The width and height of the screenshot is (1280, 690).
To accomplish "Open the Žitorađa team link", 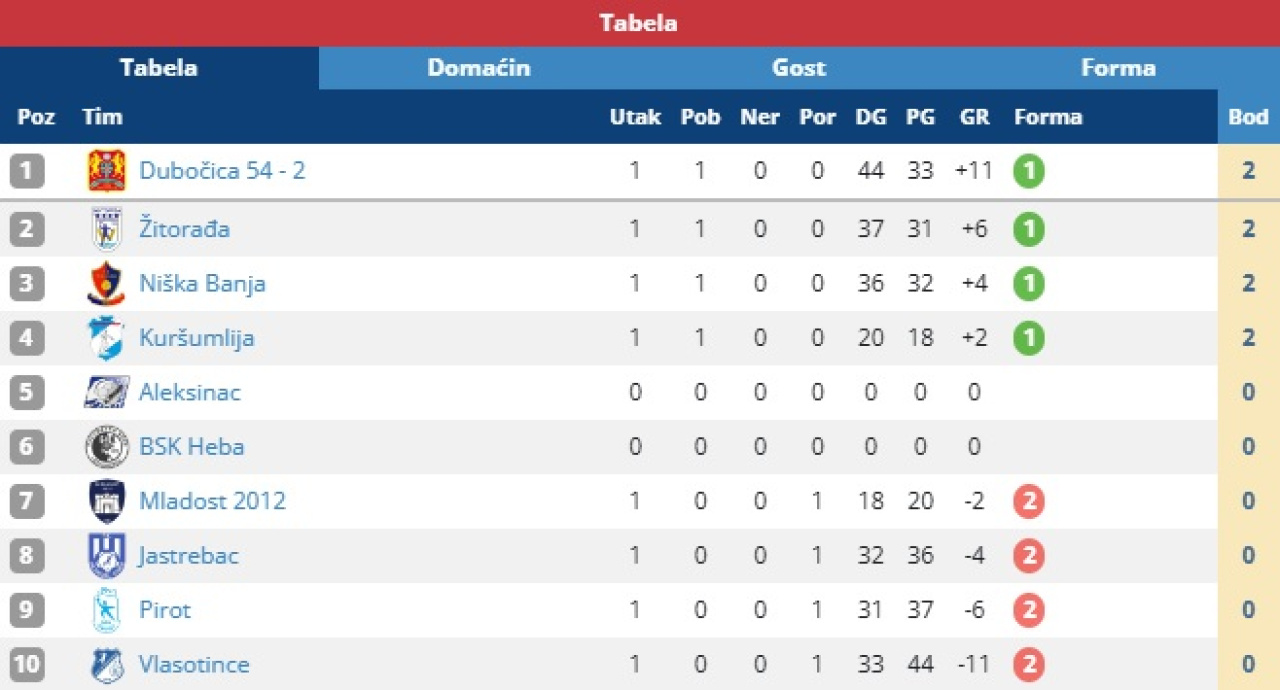I will point(184,229).
